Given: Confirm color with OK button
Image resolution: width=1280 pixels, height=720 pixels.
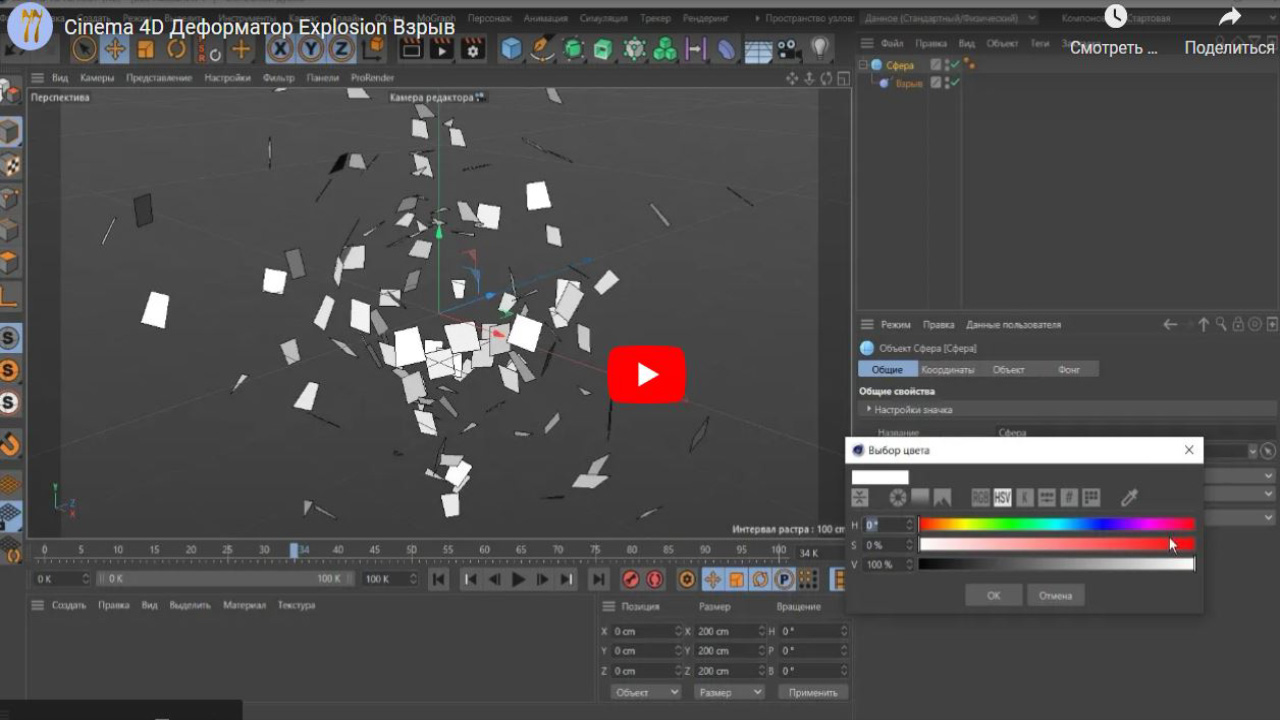Looking at the screenshot, I should pyautogui.click(x=993, y=595).
